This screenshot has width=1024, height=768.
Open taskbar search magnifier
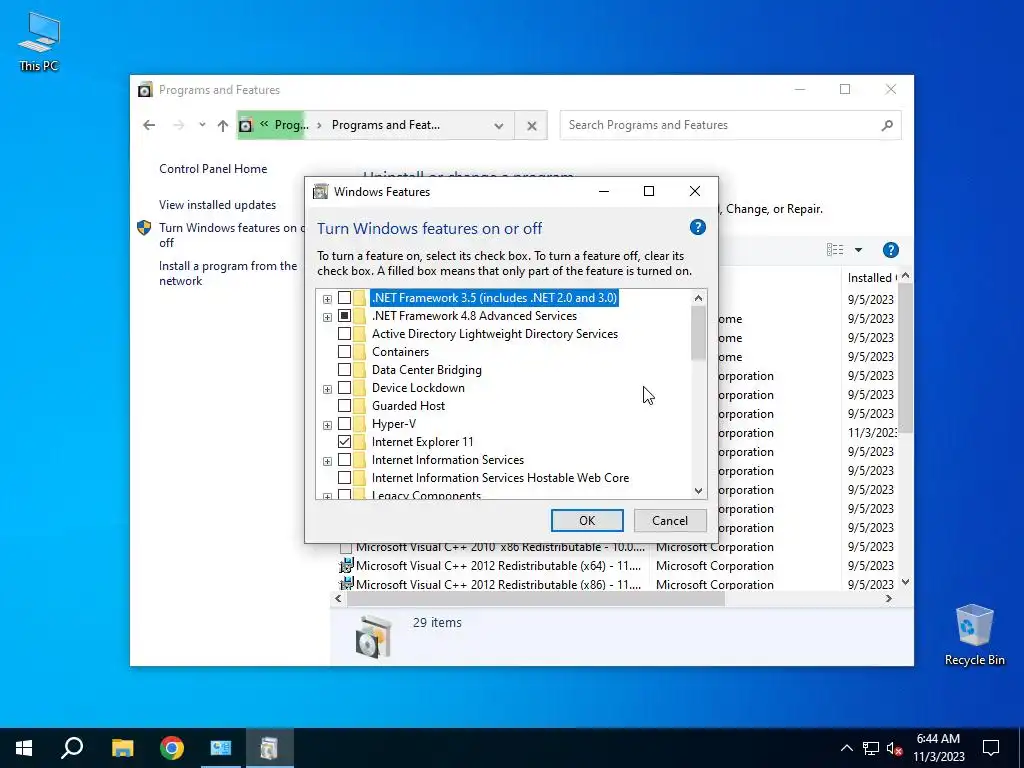point(72,748)
